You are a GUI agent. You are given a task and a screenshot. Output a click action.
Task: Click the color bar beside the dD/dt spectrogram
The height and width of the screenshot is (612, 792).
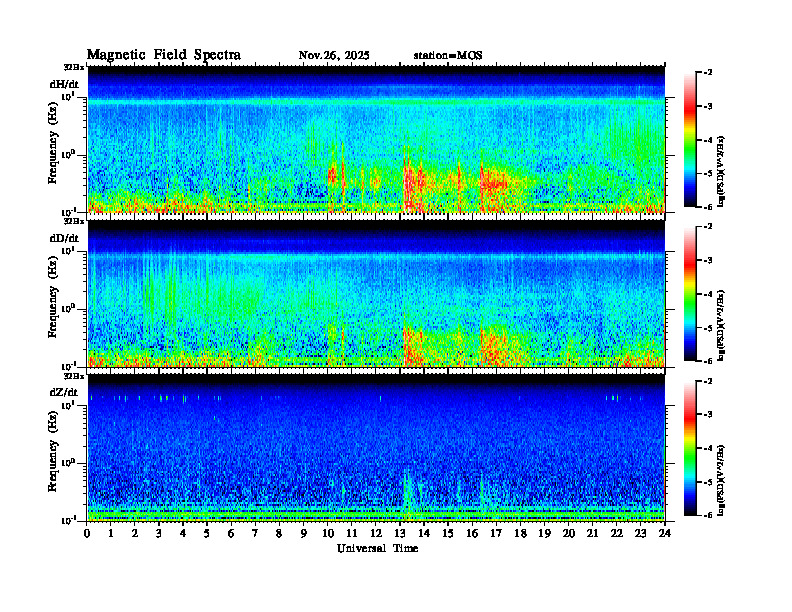pos(690,294)
